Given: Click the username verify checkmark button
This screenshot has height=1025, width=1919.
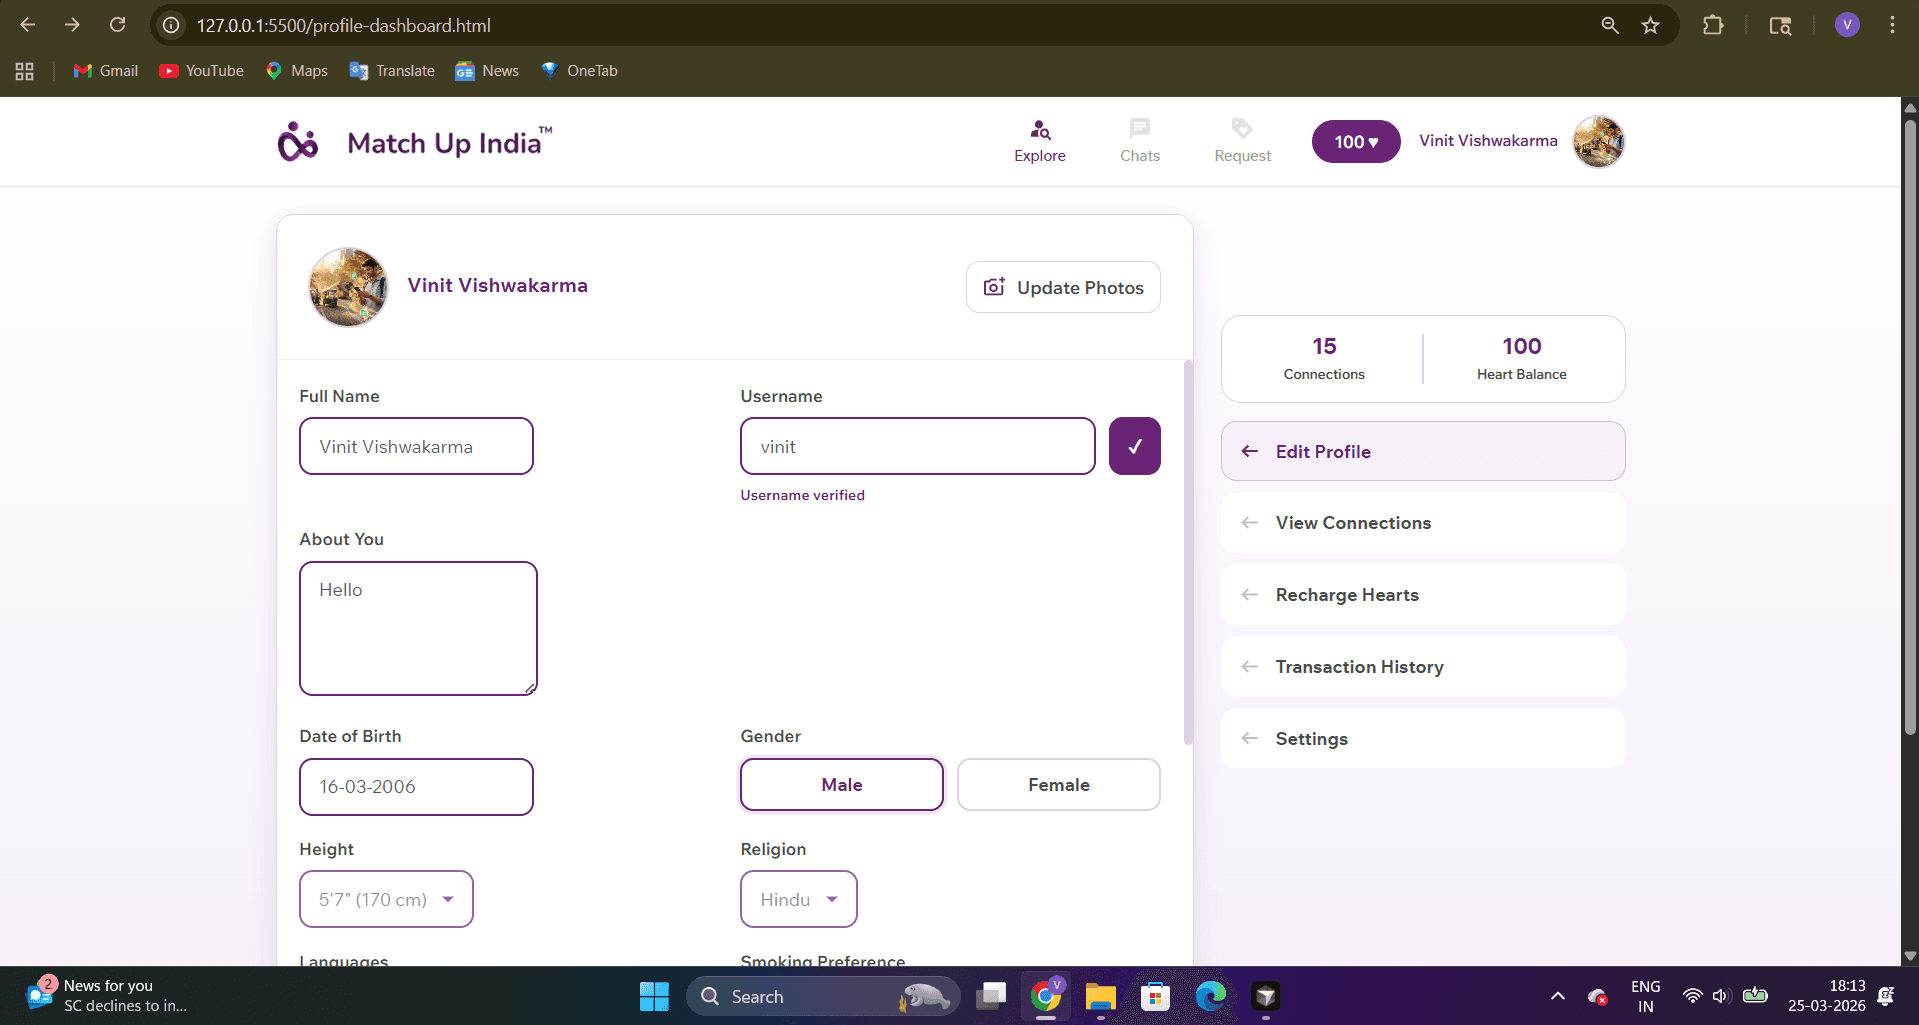Looking at the screenshot, I should coord(1135,446).
